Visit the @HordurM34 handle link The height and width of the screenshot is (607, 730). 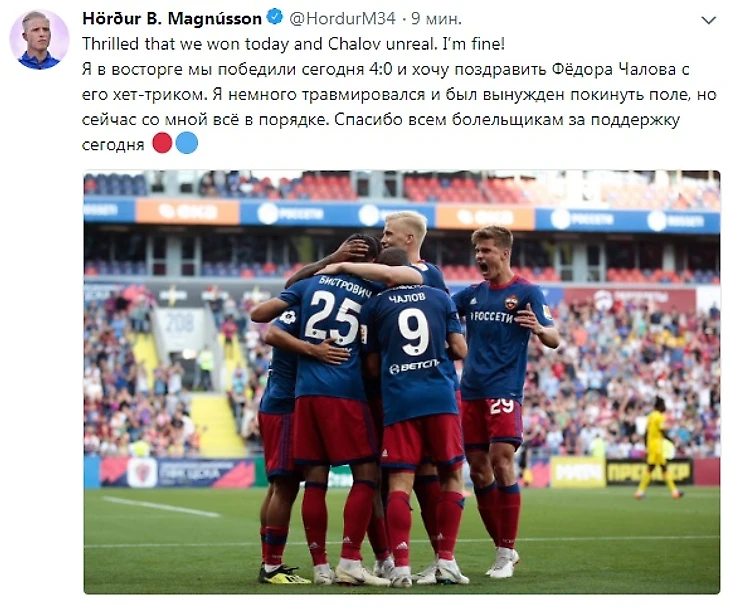(x=343, y=19)
